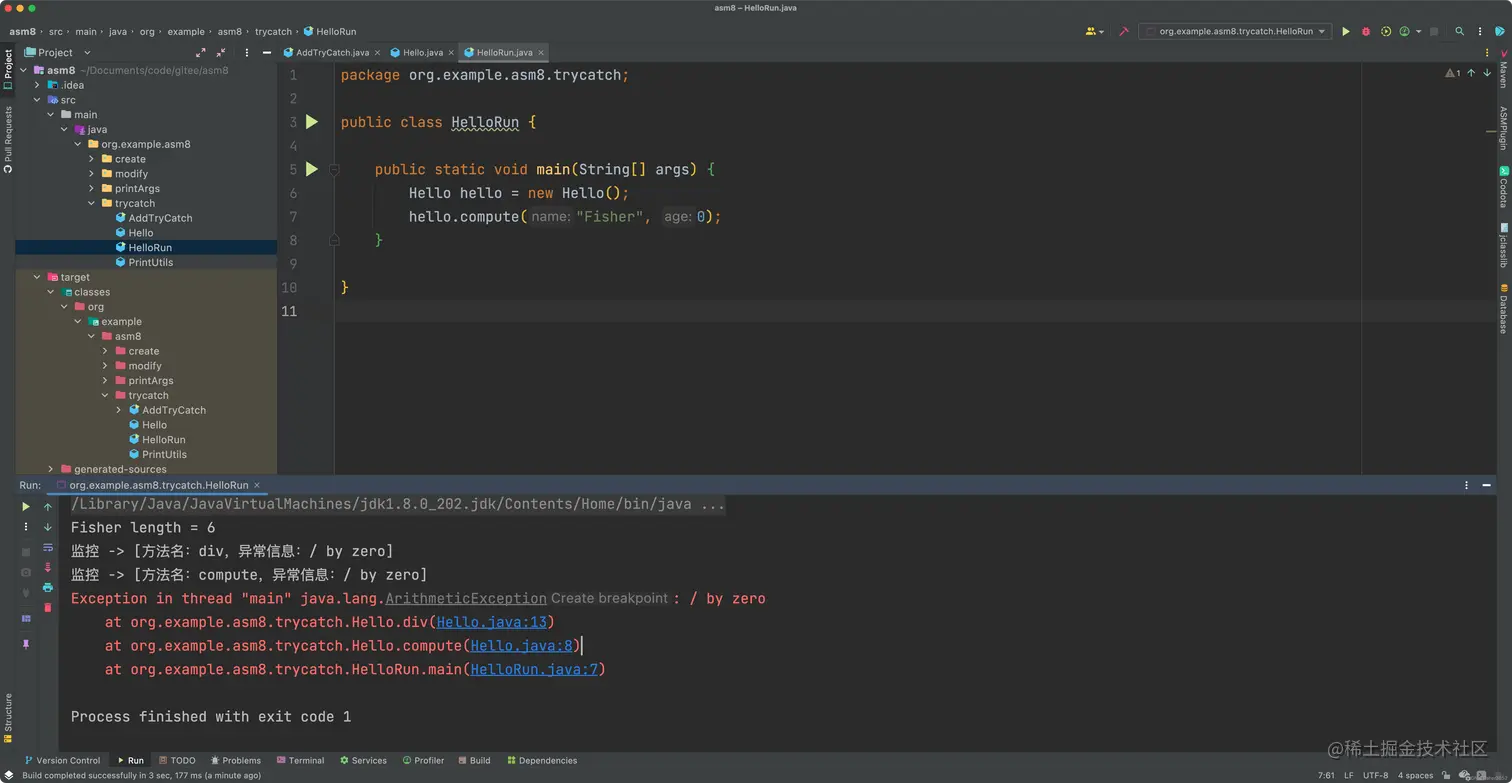Click the Up the Stack Trace arrow
1512x783 pixels.
click(48, 507)
